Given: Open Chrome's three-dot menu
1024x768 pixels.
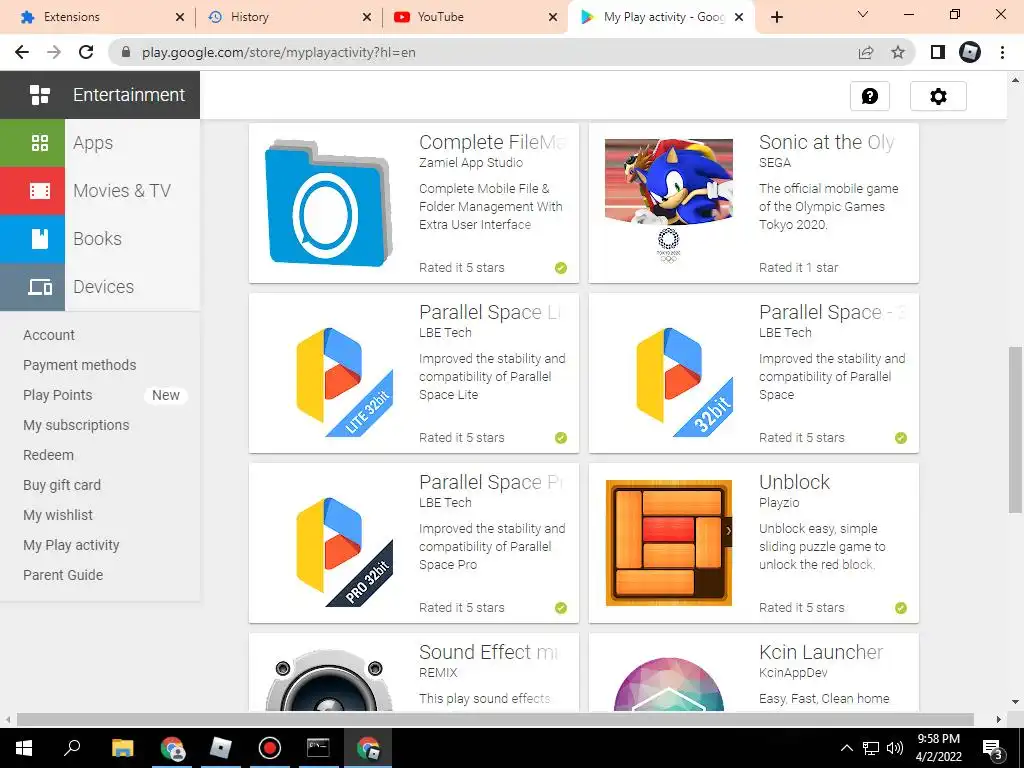Looking at the screenshot, I should click(x=1002, y=52).
